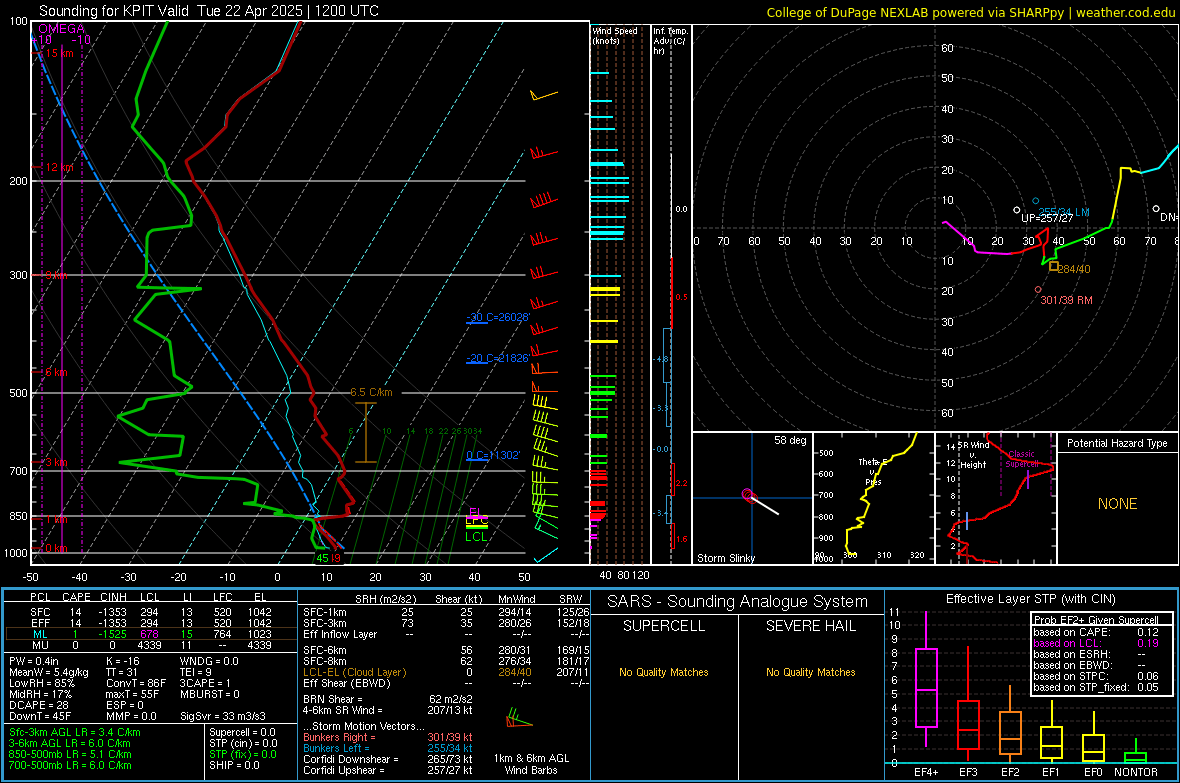Click the 'Supercell = 0.0' index value

click(x=242, y=733)
